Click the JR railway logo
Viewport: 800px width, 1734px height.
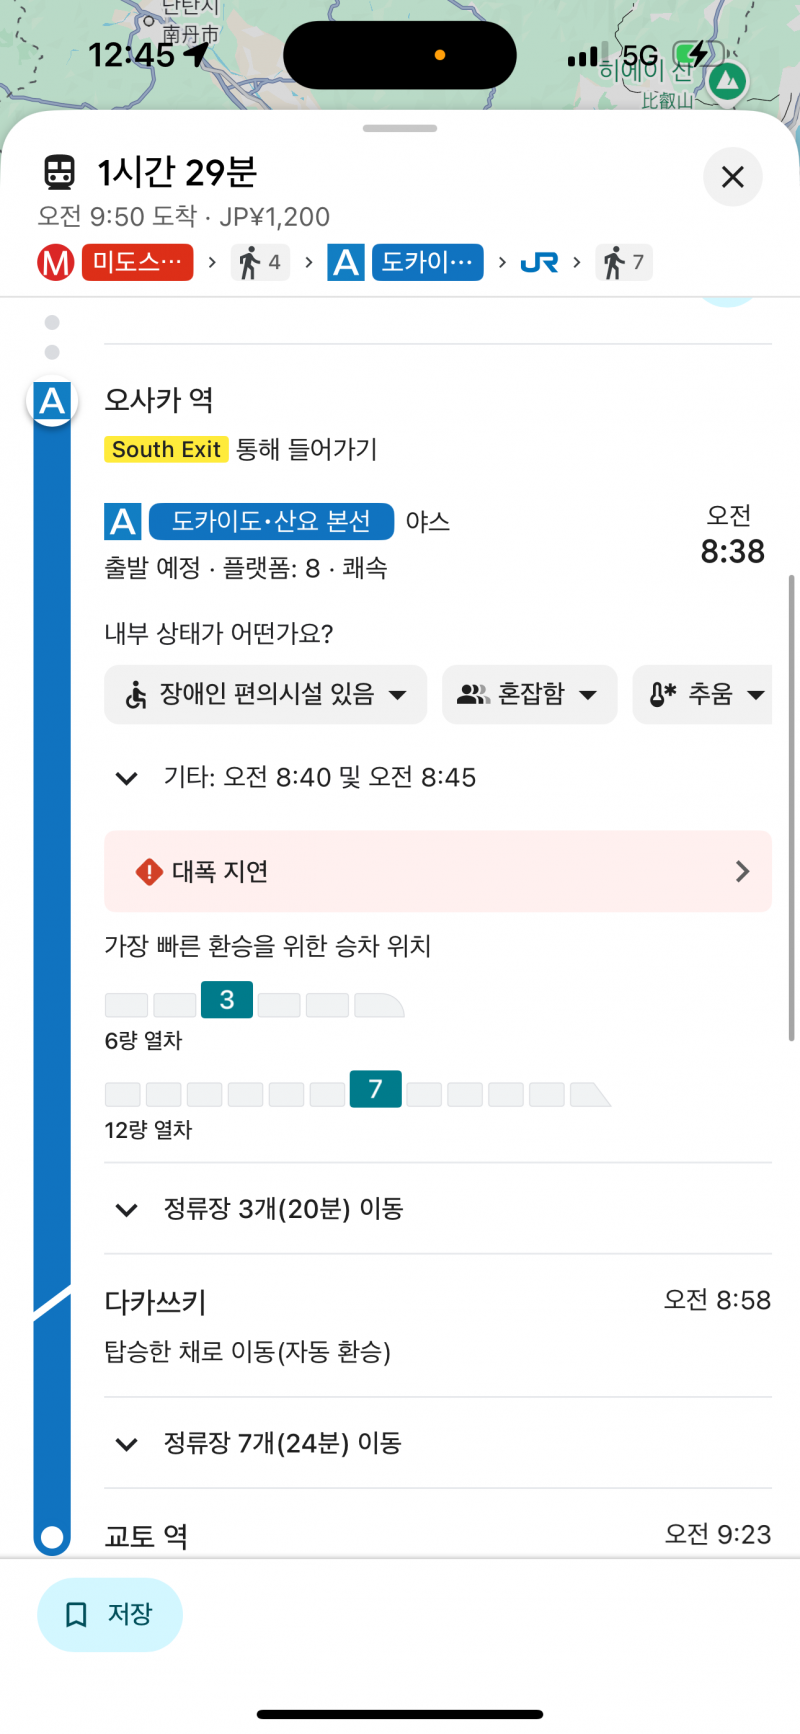(x=540, y=262)
